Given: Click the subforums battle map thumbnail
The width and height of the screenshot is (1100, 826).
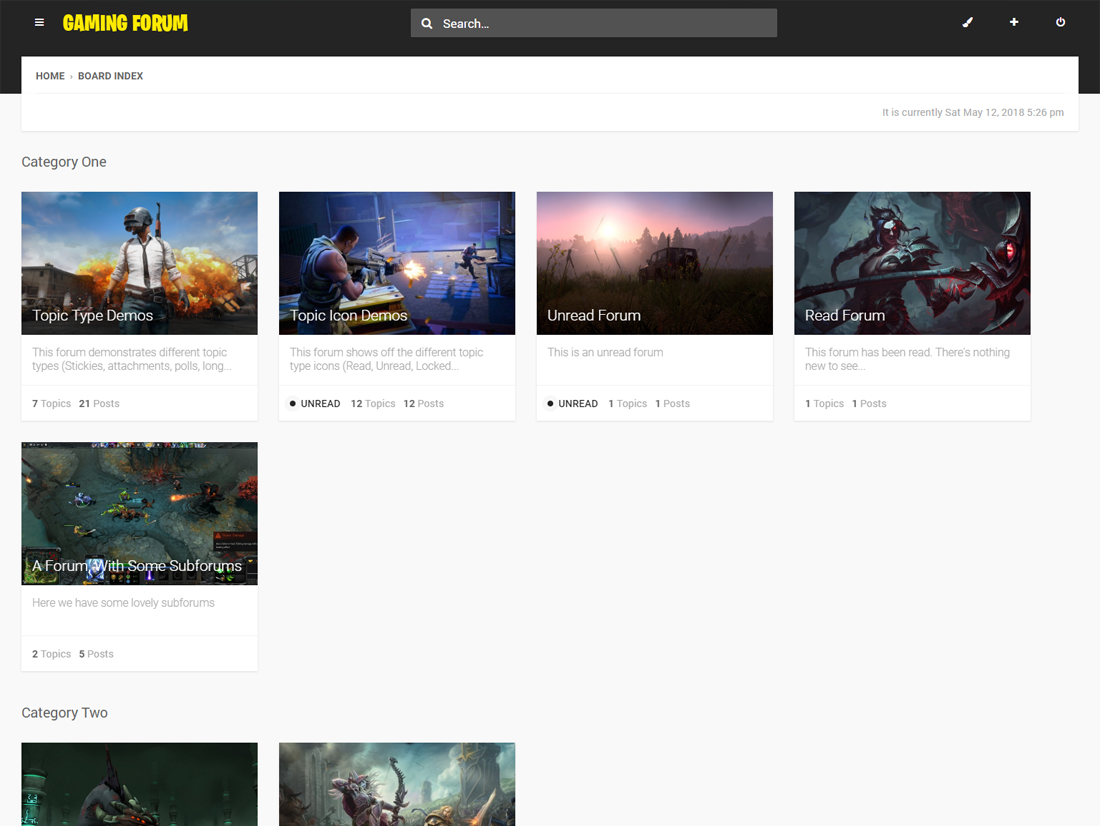Looking at the screenshot, I should (140, 514).
